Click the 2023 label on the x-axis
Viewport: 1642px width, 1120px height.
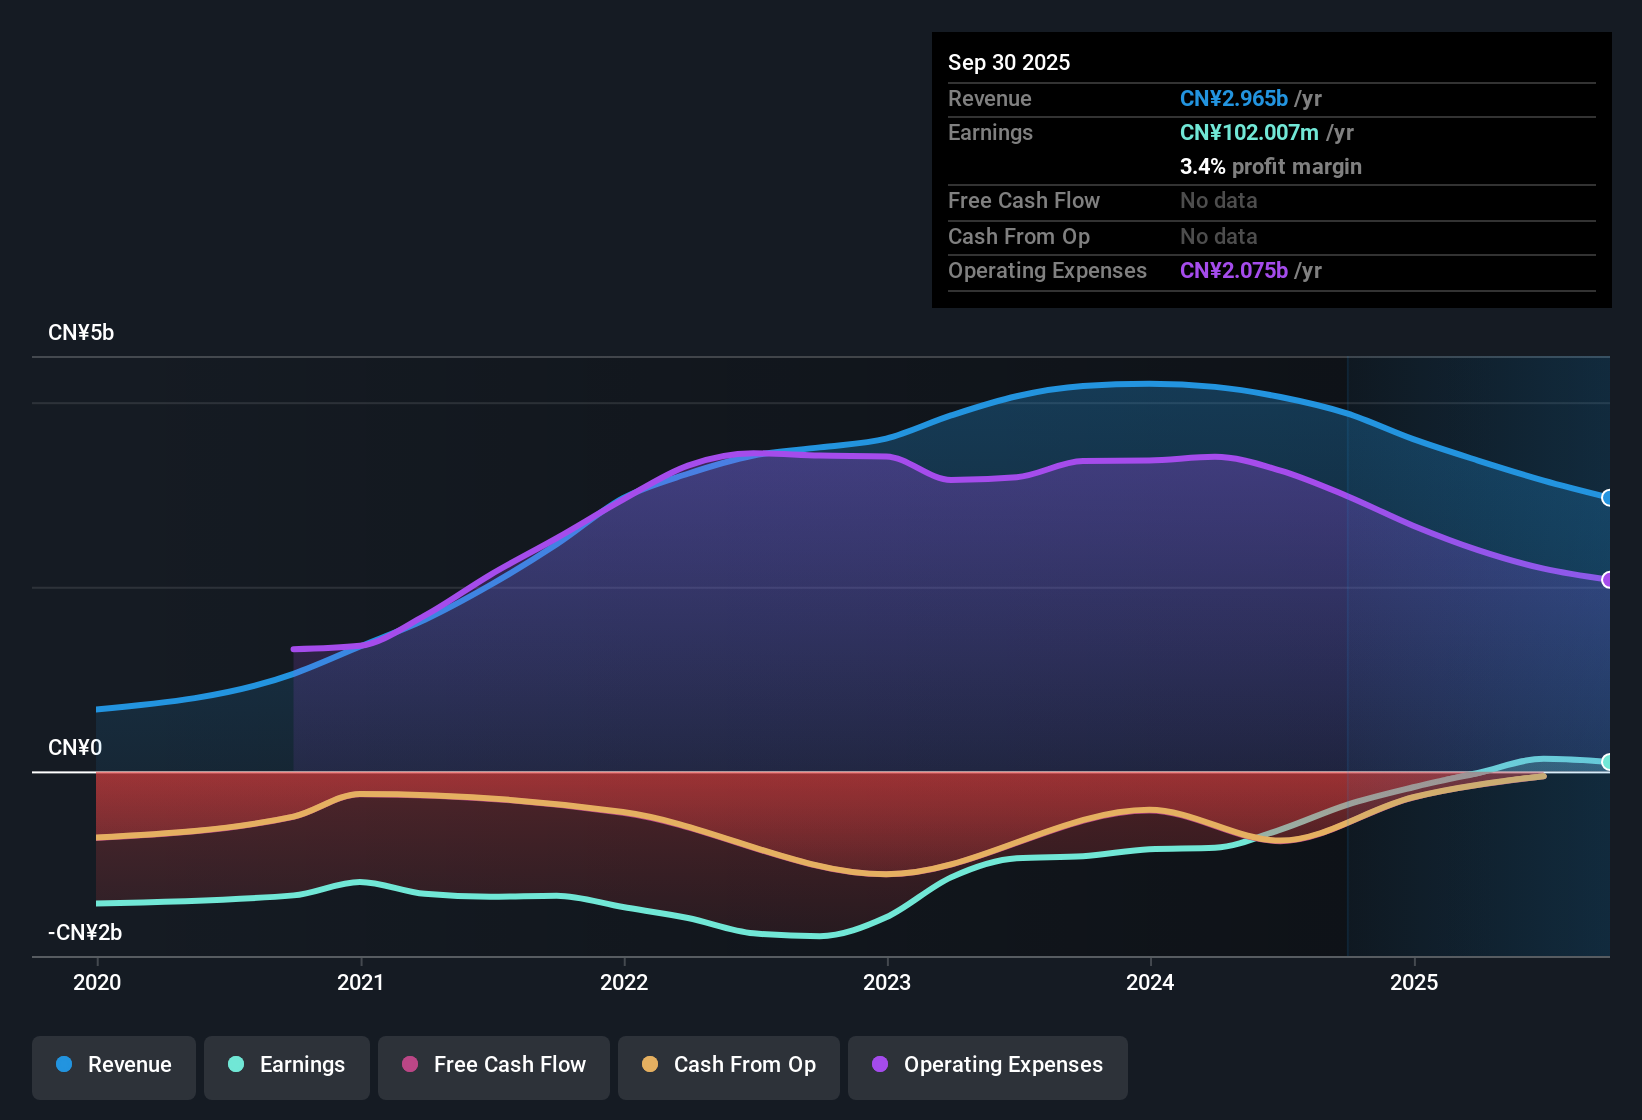pos(889,982)
